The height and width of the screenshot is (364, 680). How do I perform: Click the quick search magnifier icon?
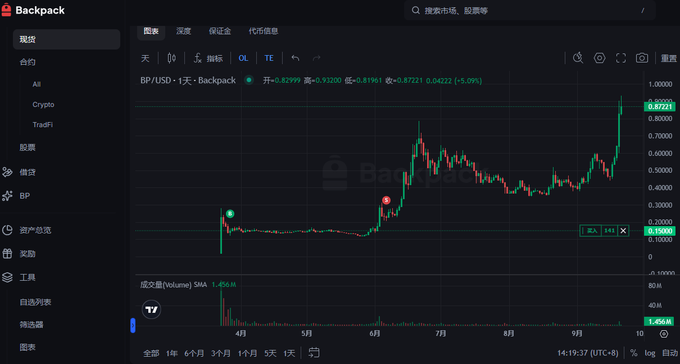(578, 58)
